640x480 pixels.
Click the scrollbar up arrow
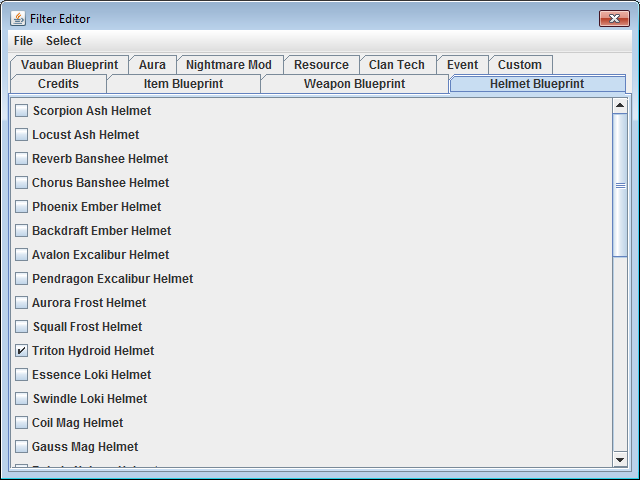[620, 105]
